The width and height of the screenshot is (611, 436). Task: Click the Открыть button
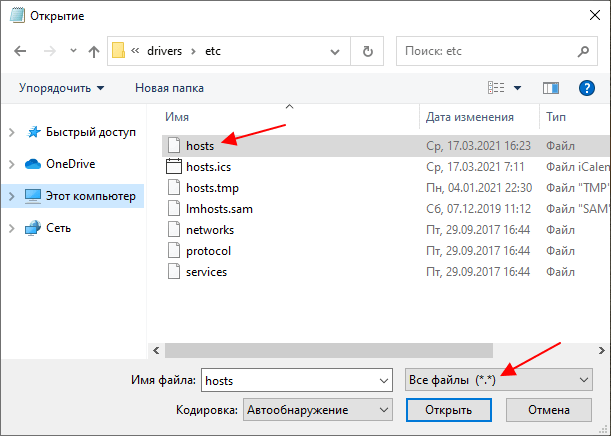449,410
